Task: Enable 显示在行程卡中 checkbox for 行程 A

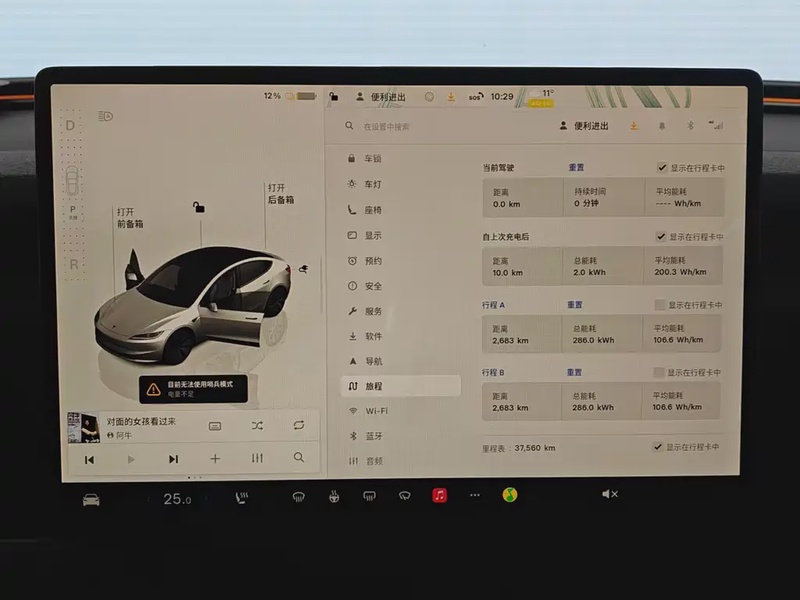Action: 660,305
